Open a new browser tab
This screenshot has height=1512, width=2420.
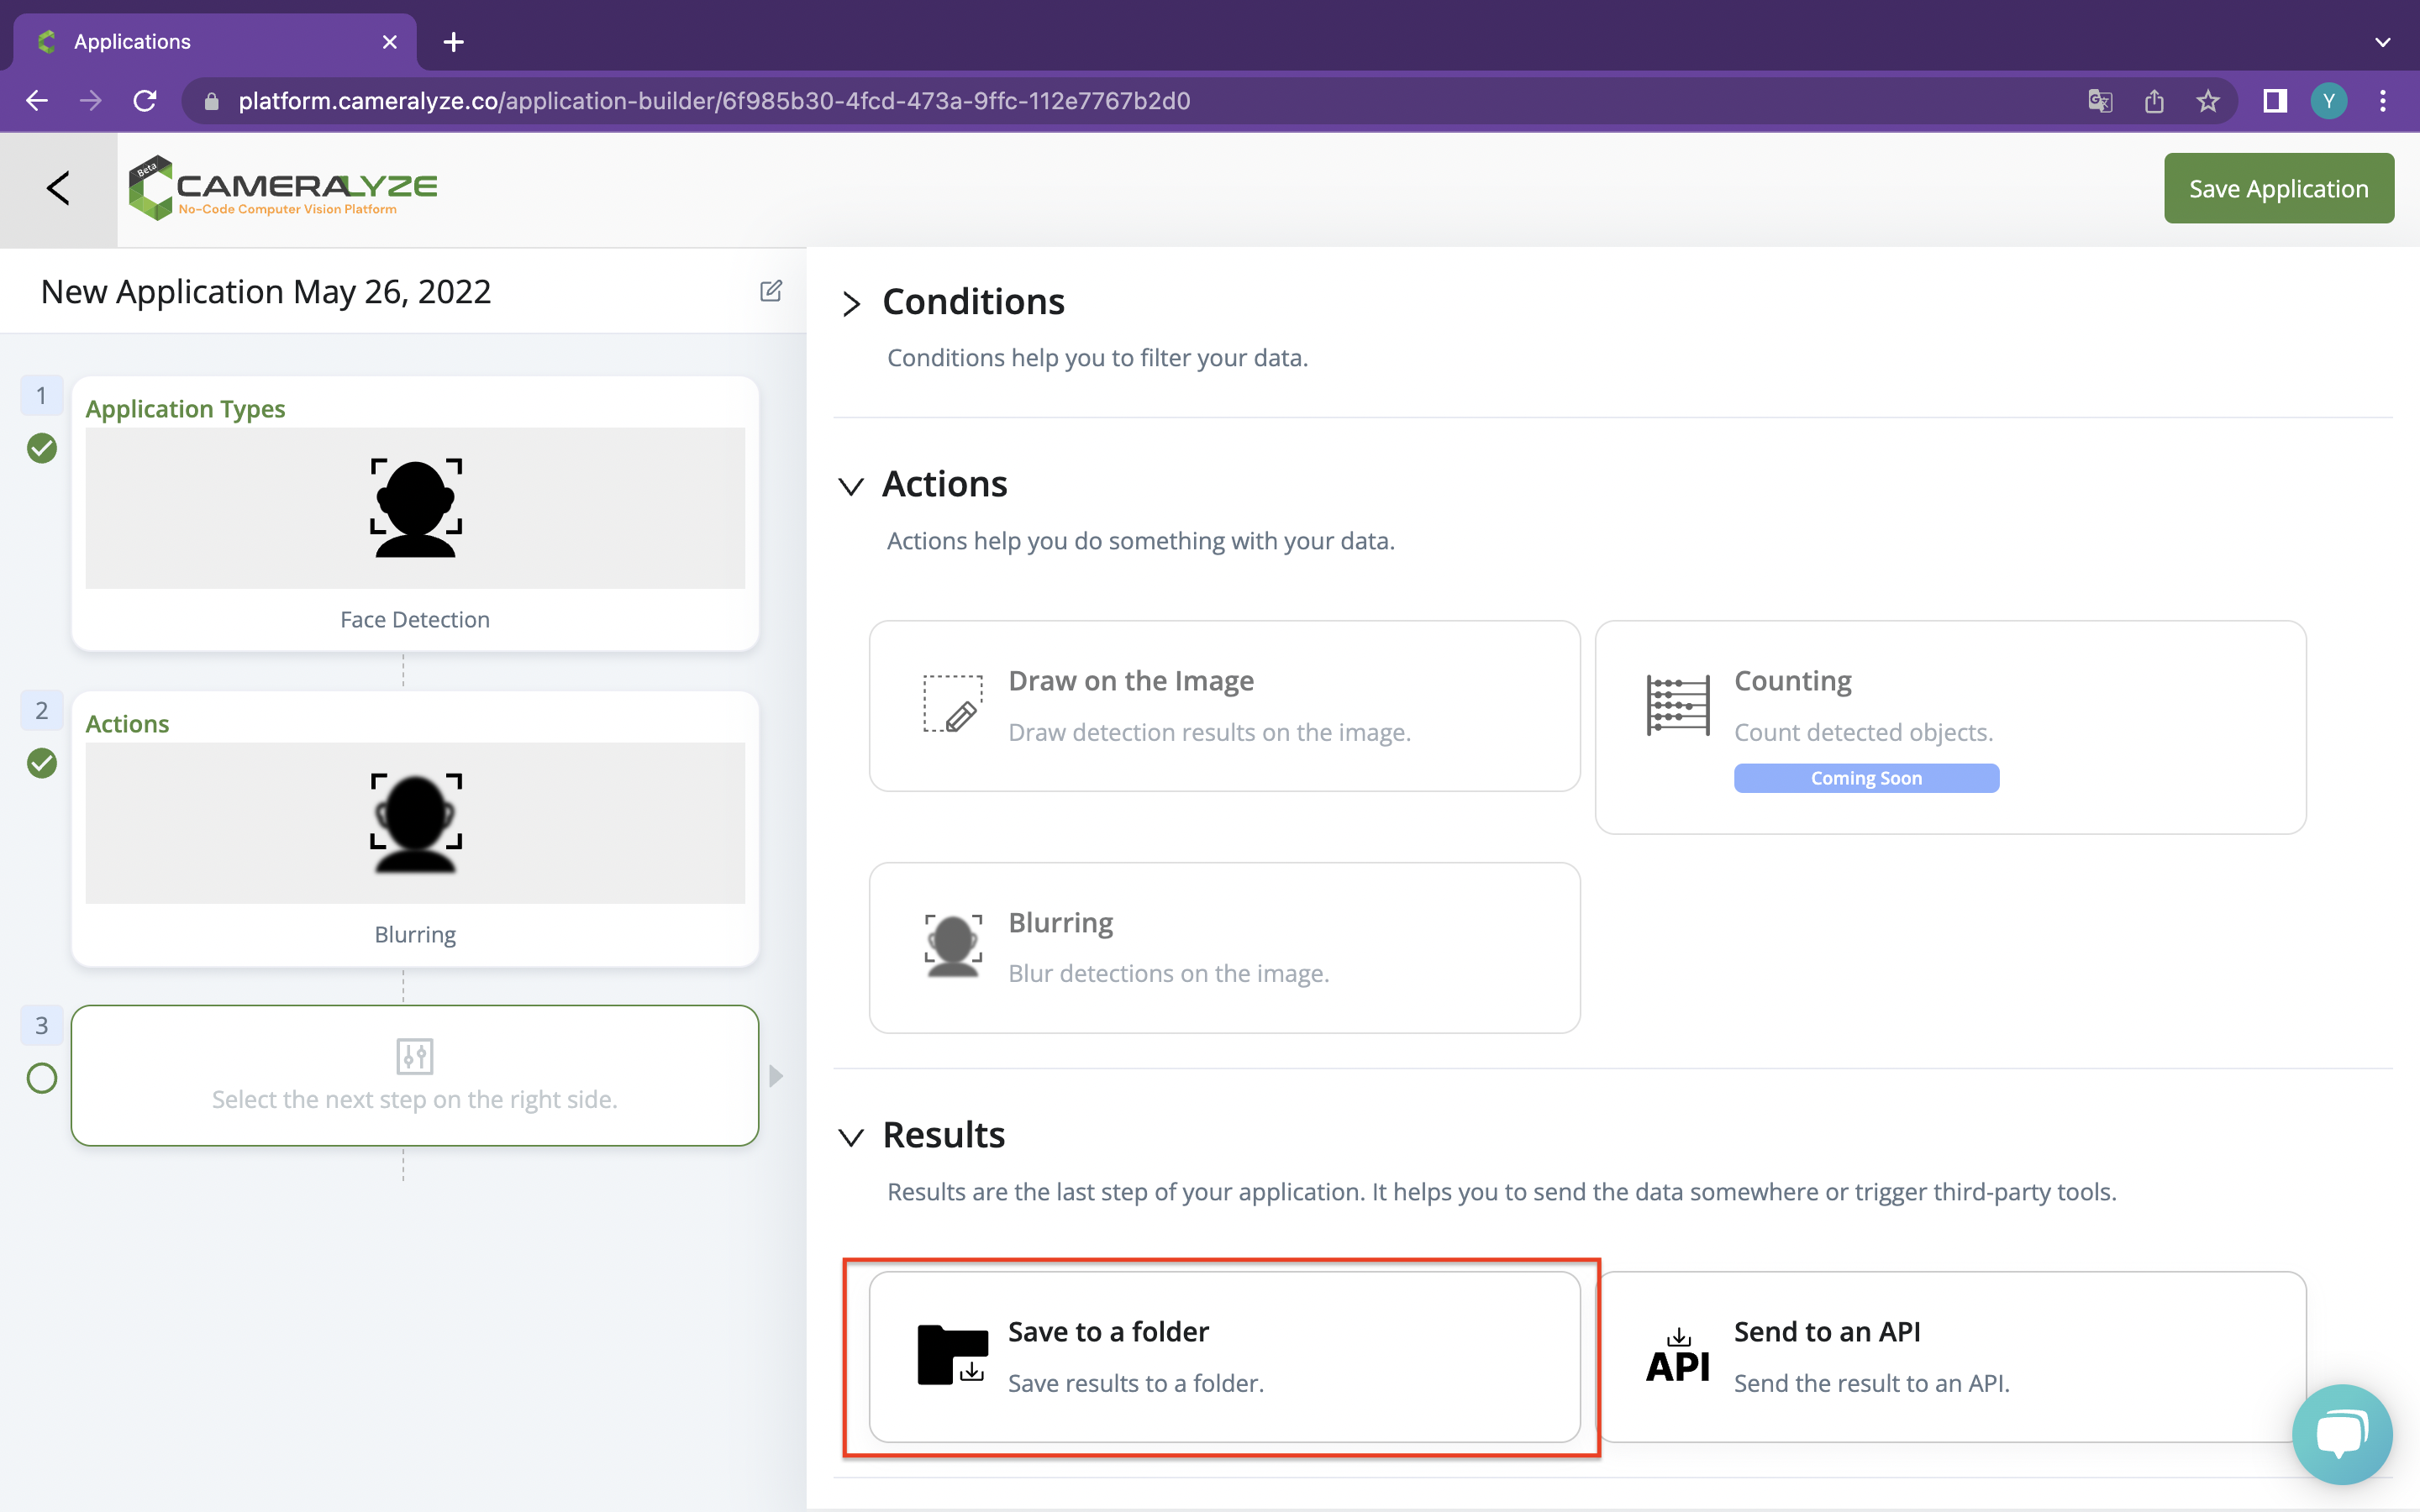click(x=453, y=42)
